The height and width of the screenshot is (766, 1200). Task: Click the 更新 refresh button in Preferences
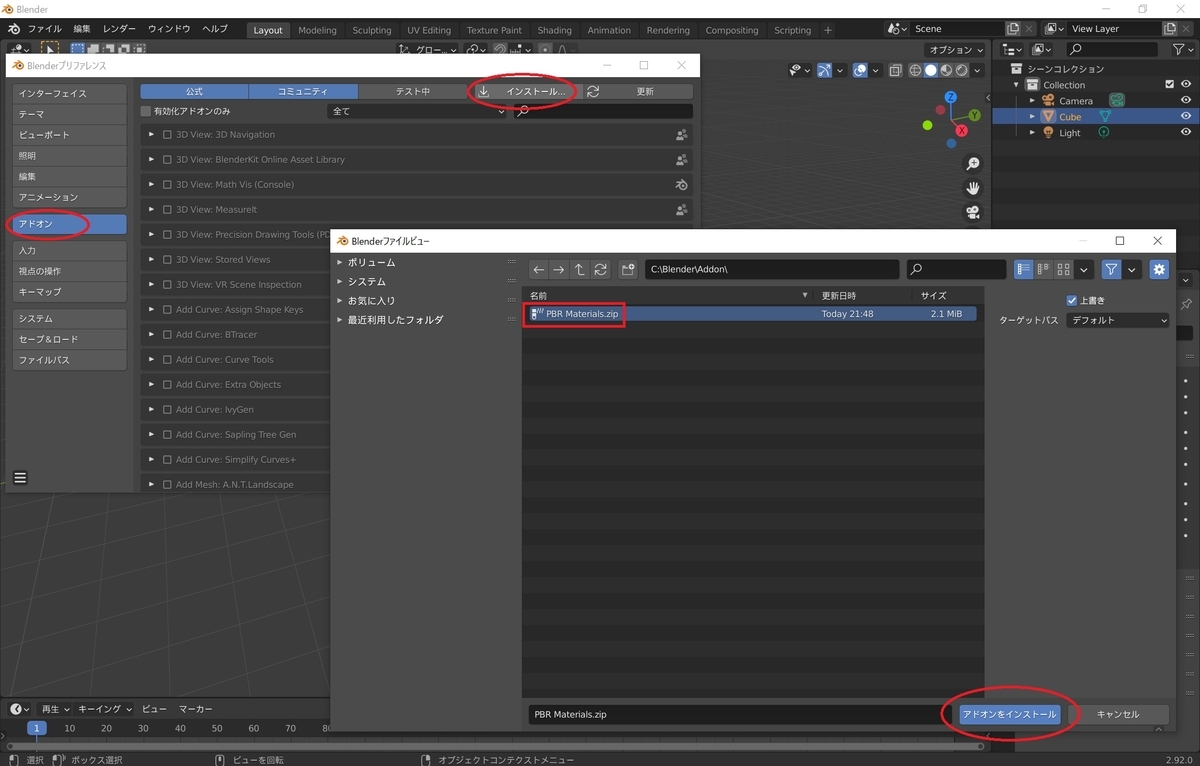(637, 91)
